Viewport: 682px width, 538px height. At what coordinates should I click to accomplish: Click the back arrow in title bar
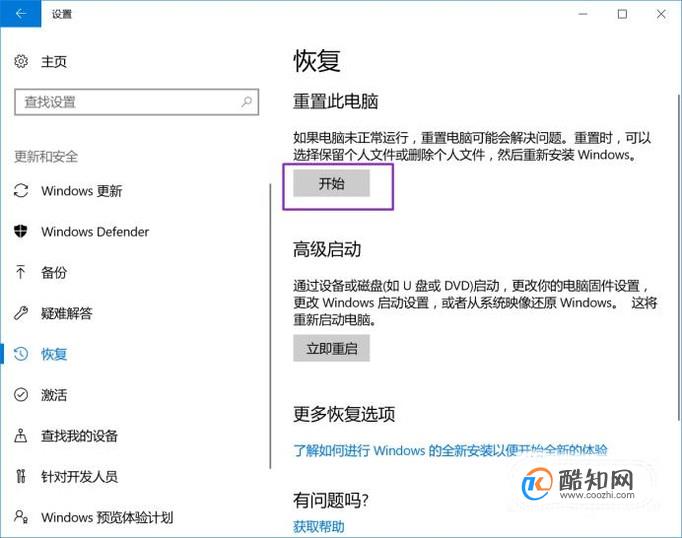pos(20,13)
